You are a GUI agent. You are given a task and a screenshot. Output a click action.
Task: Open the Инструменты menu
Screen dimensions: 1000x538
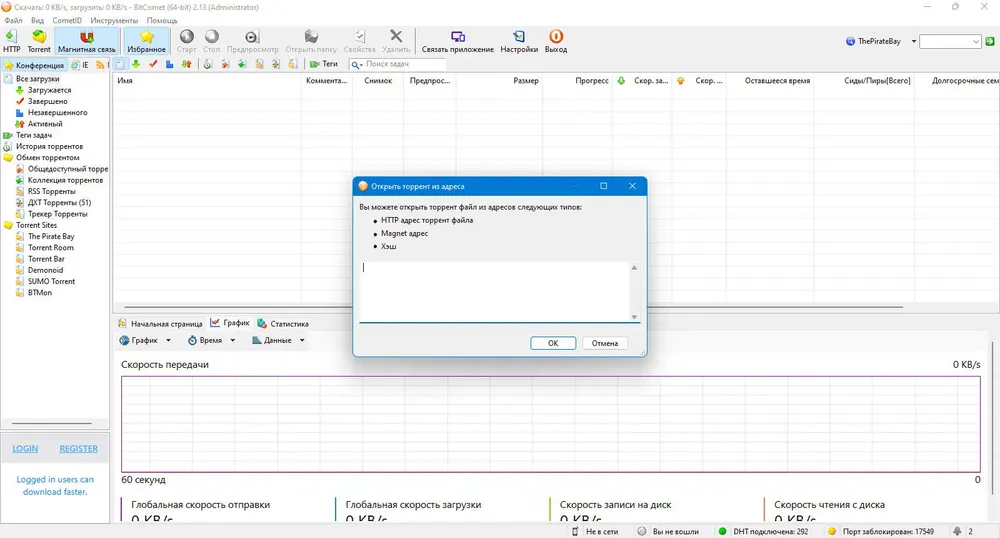tap(114, 20)
